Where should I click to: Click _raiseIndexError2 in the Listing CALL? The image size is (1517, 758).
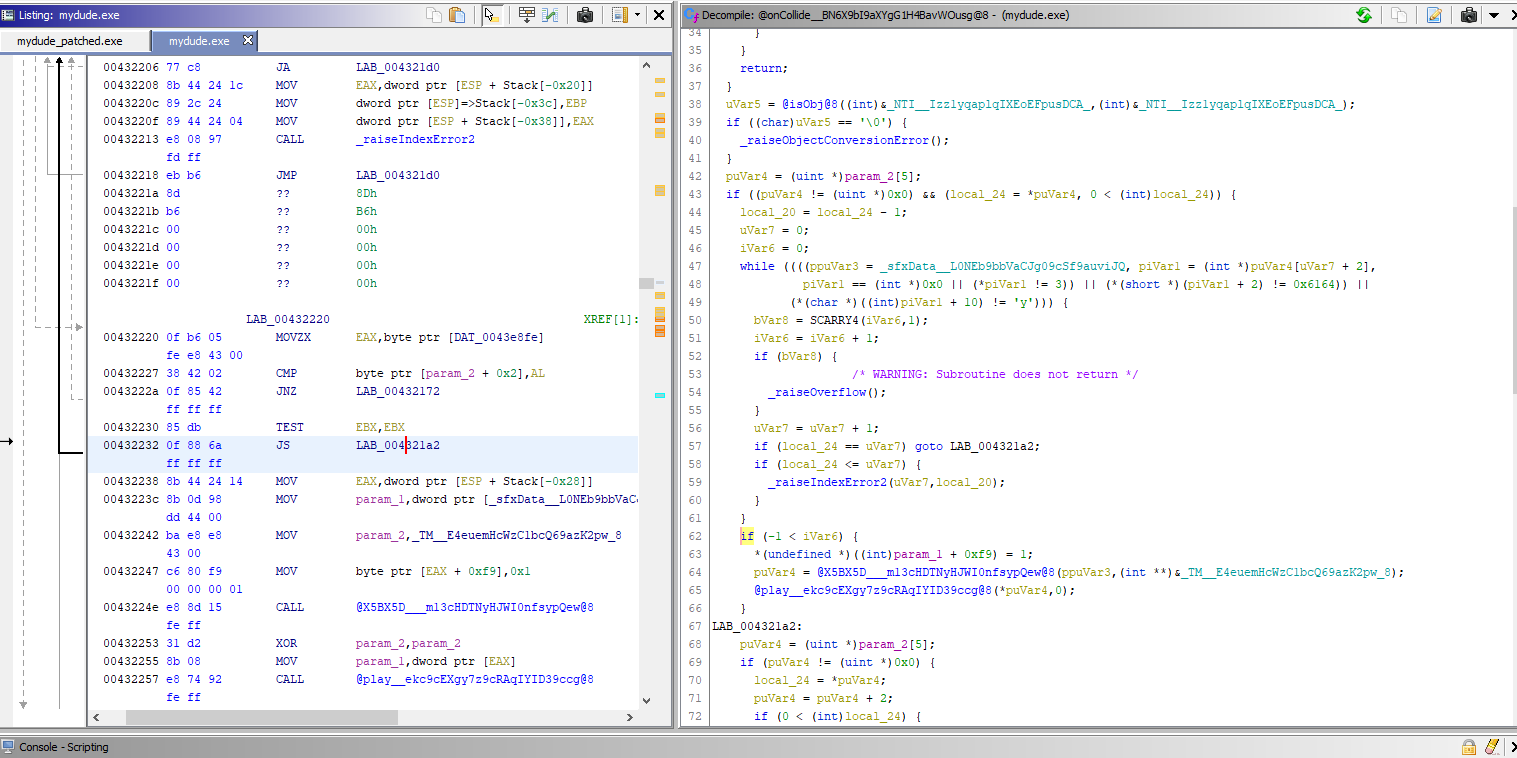pos(415,139)
